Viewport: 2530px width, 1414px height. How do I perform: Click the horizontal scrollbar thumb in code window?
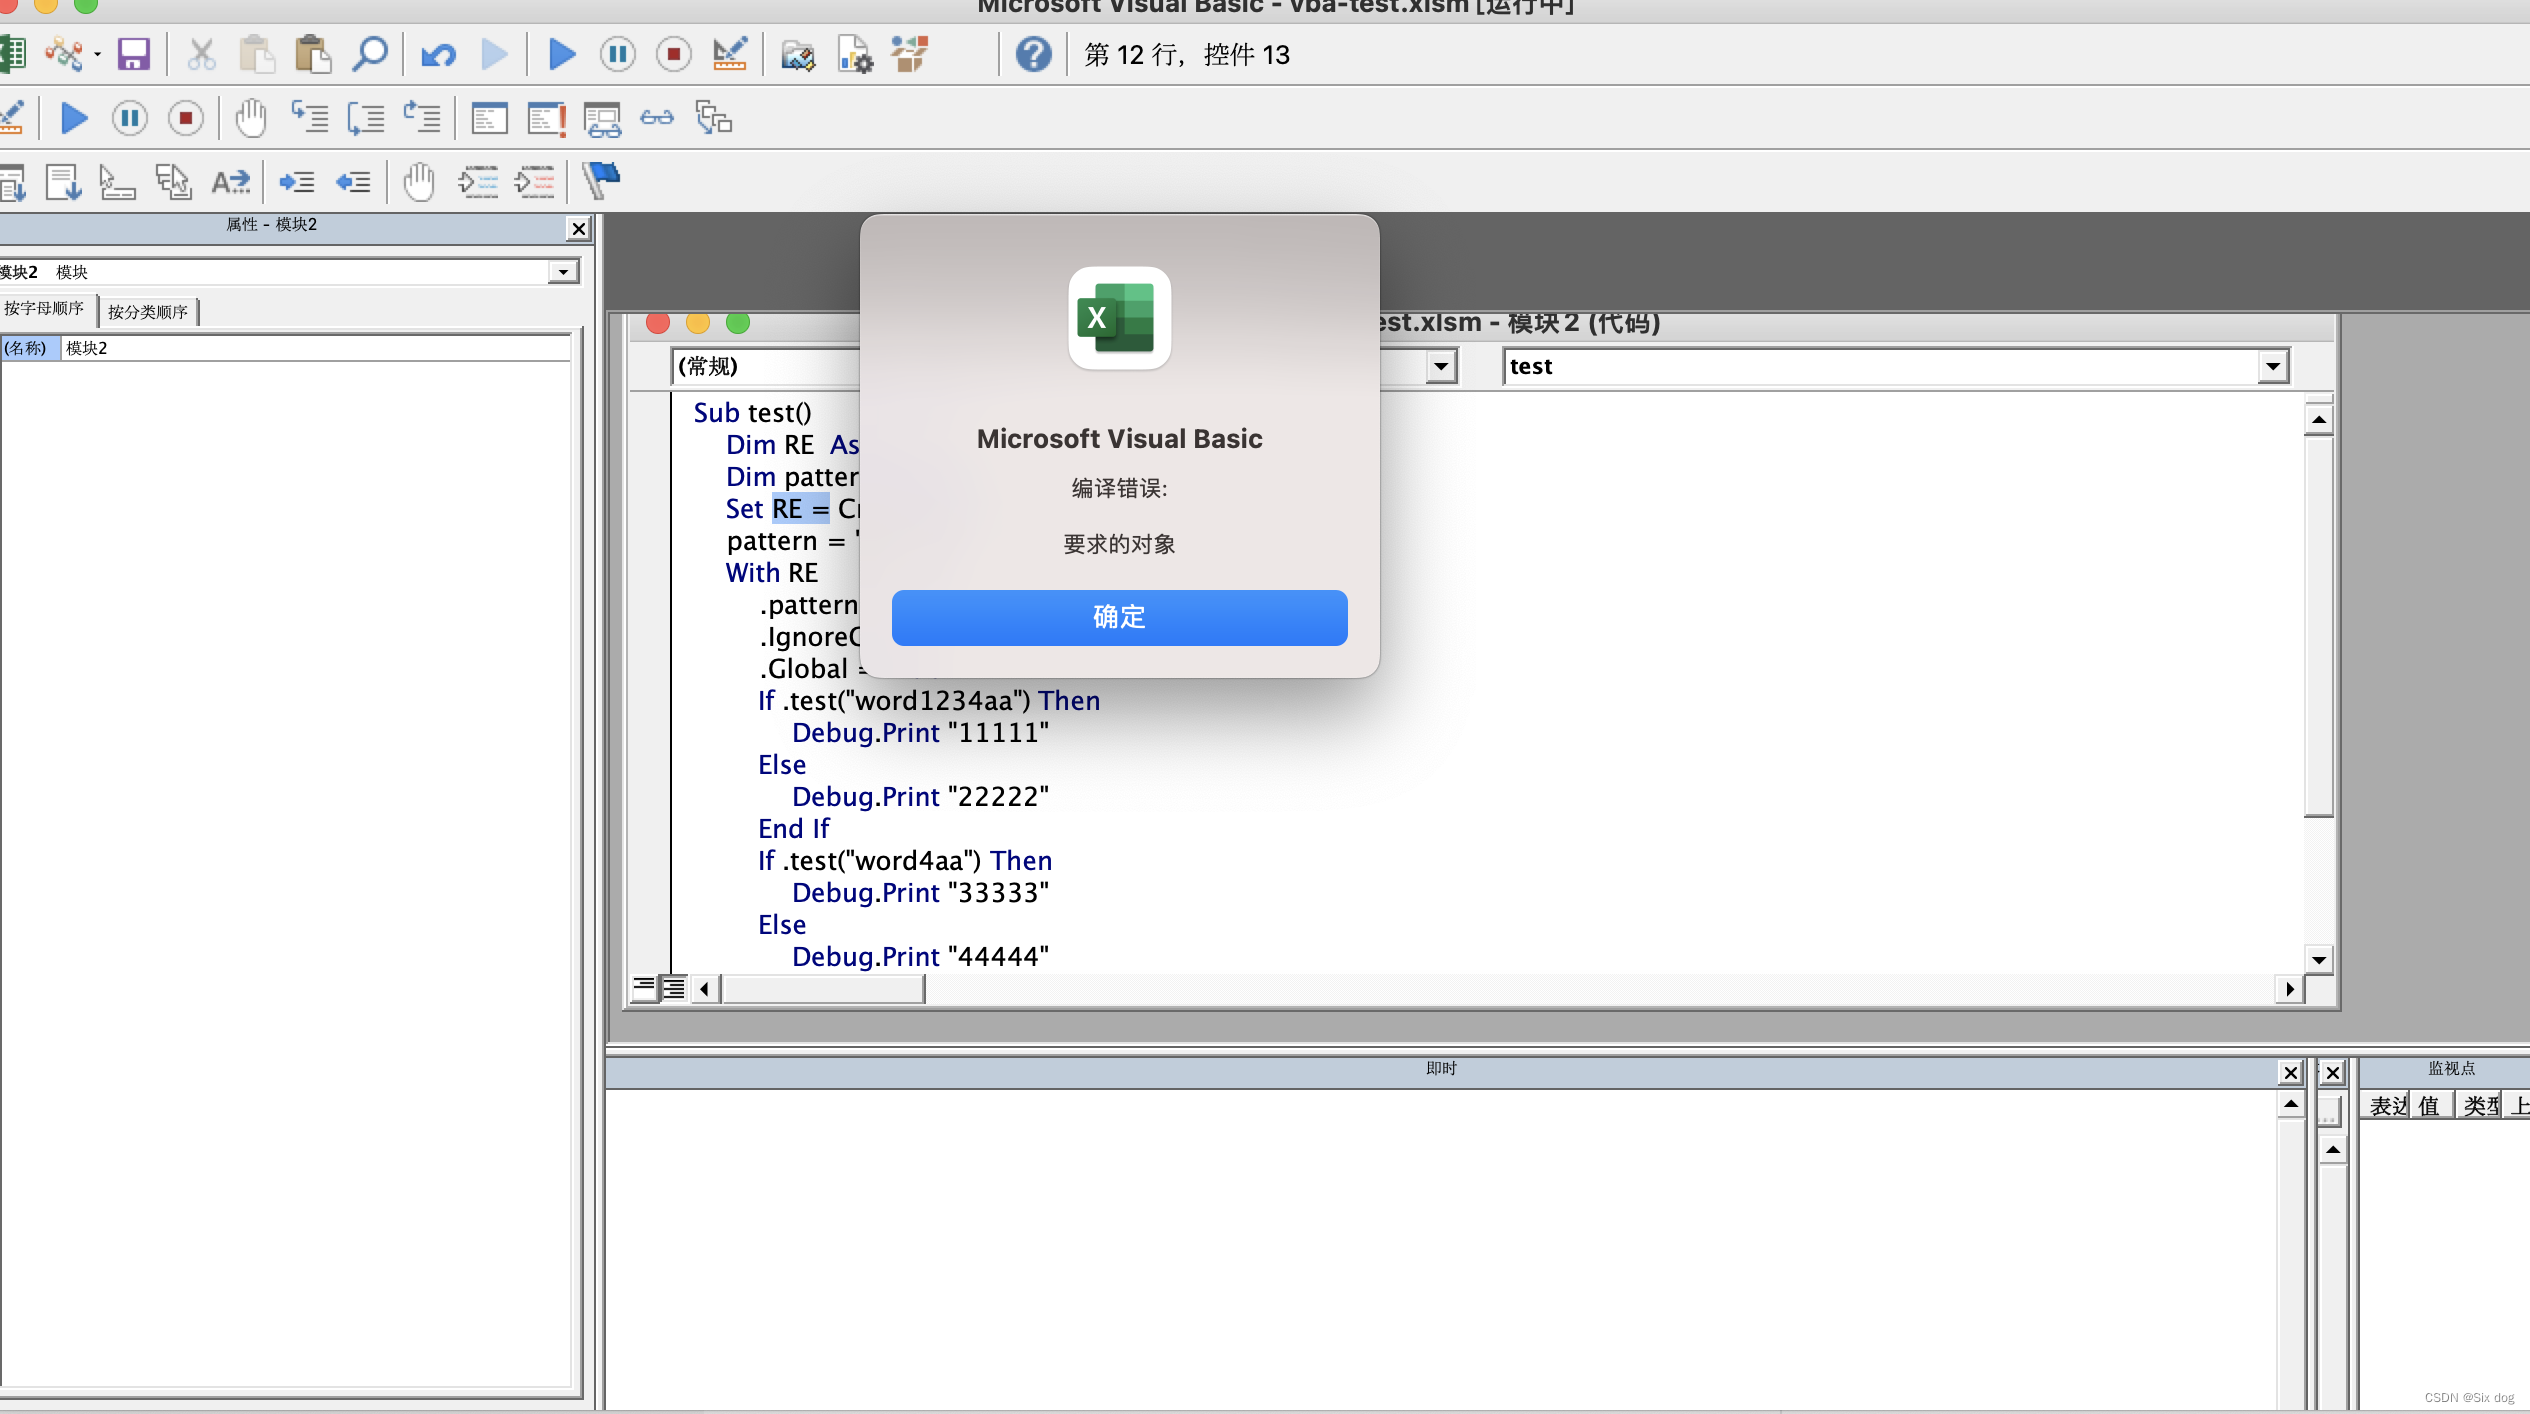pyautogui.click(x=823, y=988)
